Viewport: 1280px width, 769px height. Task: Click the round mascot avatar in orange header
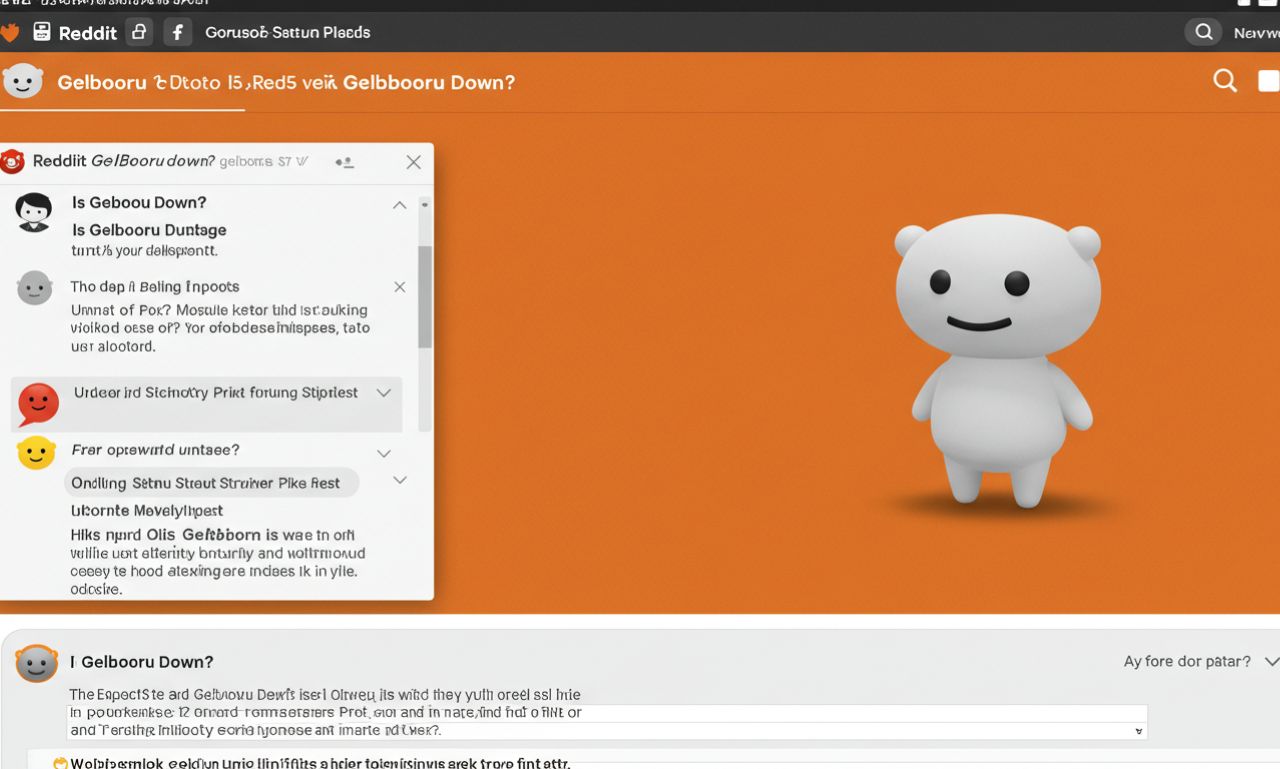[23, 81]
